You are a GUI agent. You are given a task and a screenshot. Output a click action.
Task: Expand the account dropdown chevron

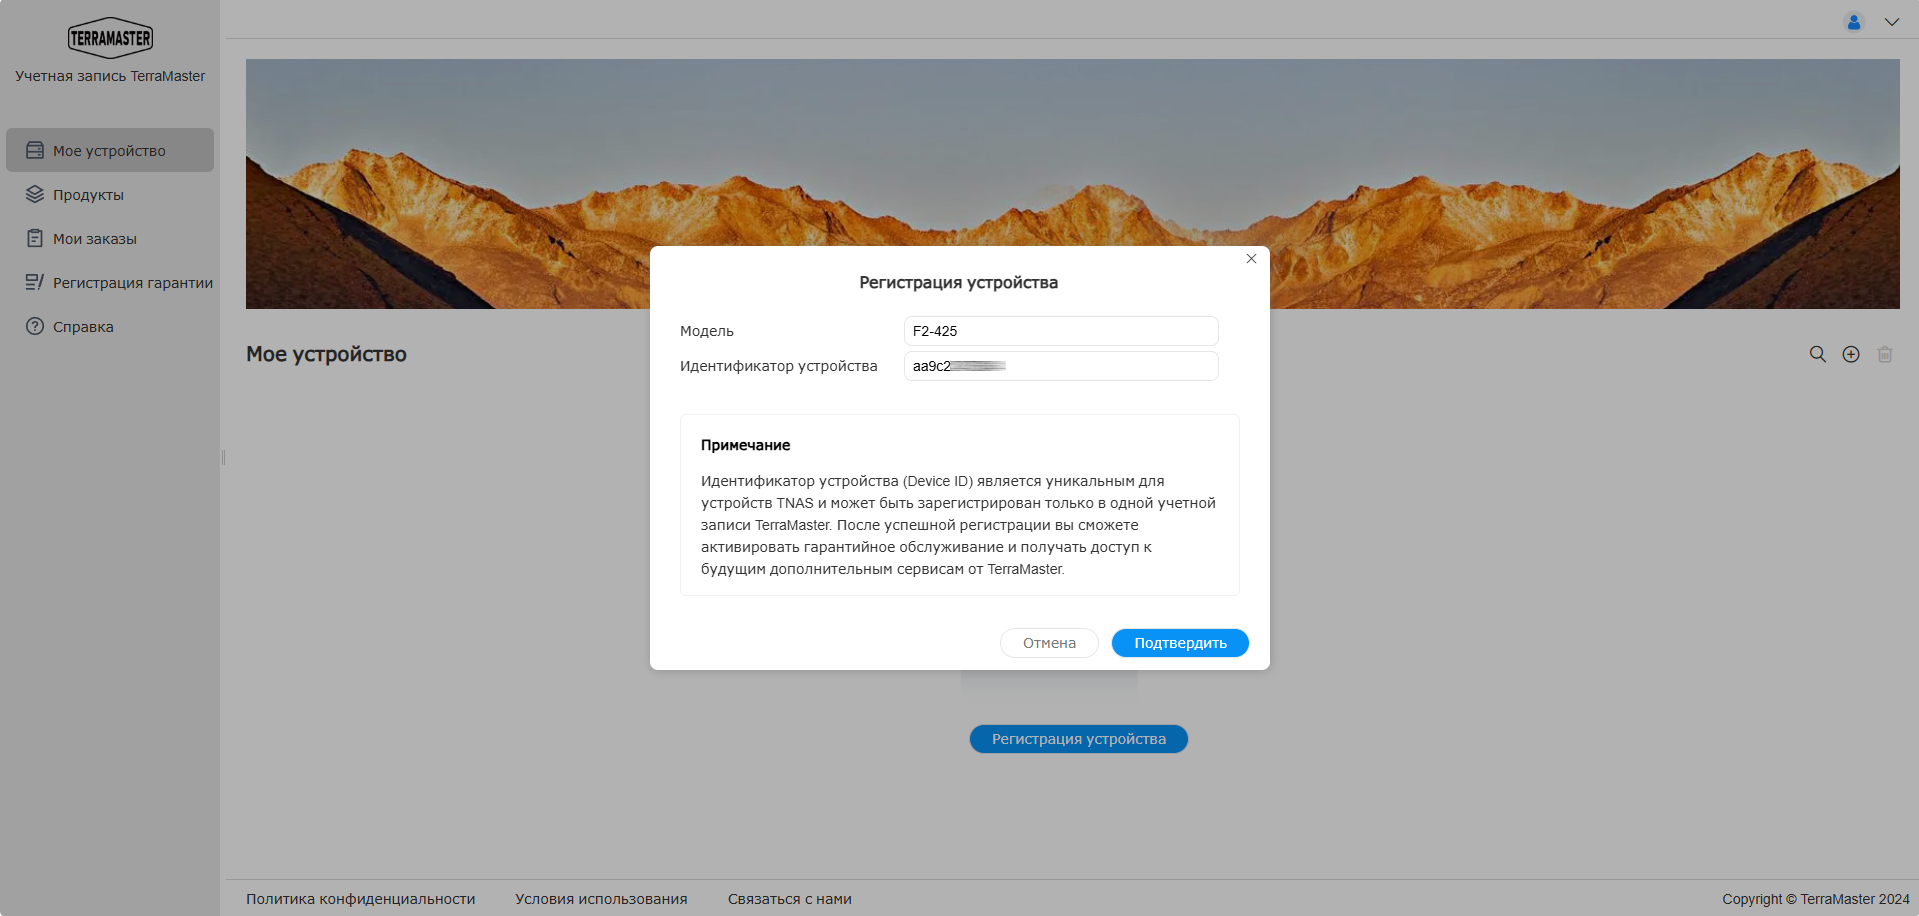(1892, 22)
